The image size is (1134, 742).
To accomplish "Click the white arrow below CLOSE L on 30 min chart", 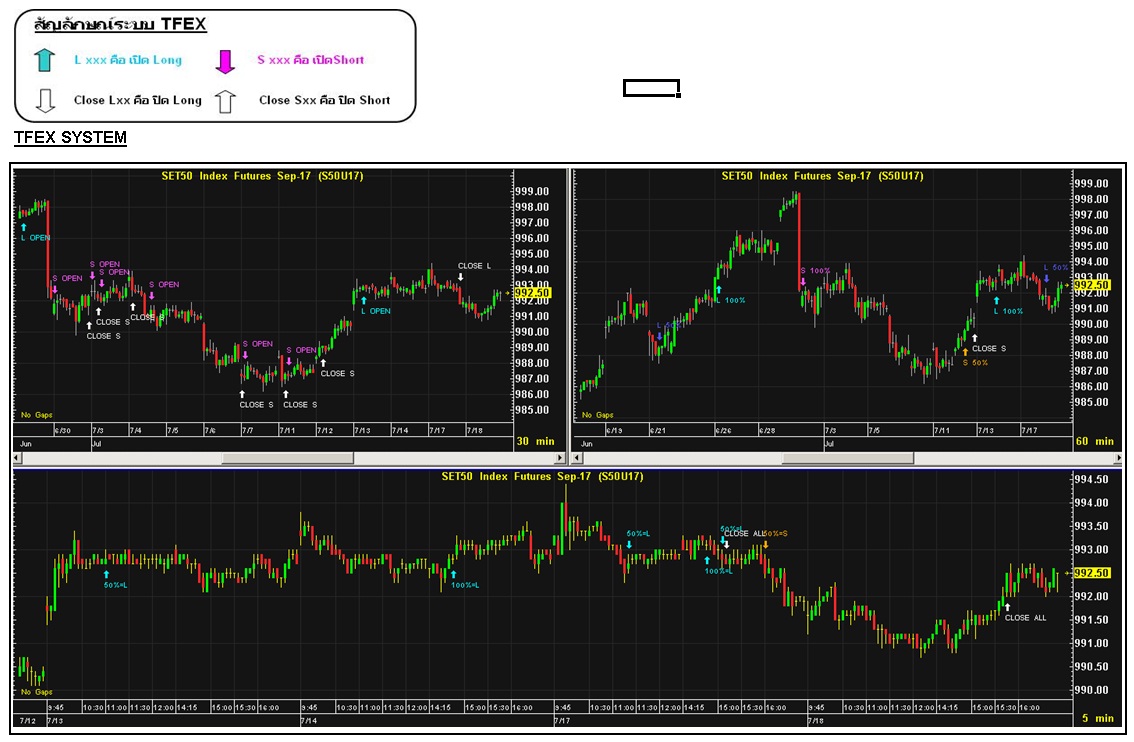I will coord(461,277).
